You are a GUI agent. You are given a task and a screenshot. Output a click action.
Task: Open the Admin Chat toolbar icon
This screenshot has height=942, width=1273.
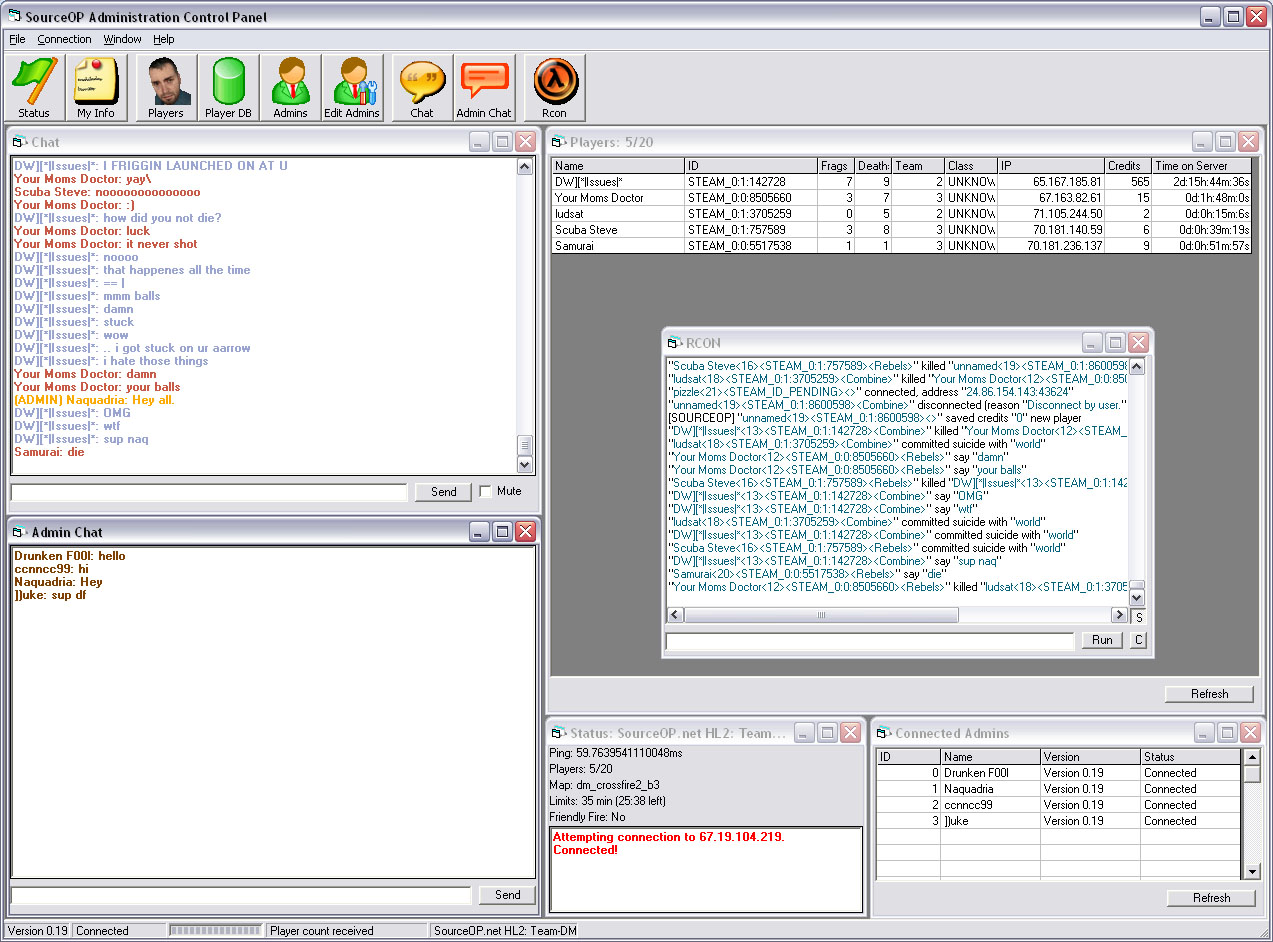point(484,88)
